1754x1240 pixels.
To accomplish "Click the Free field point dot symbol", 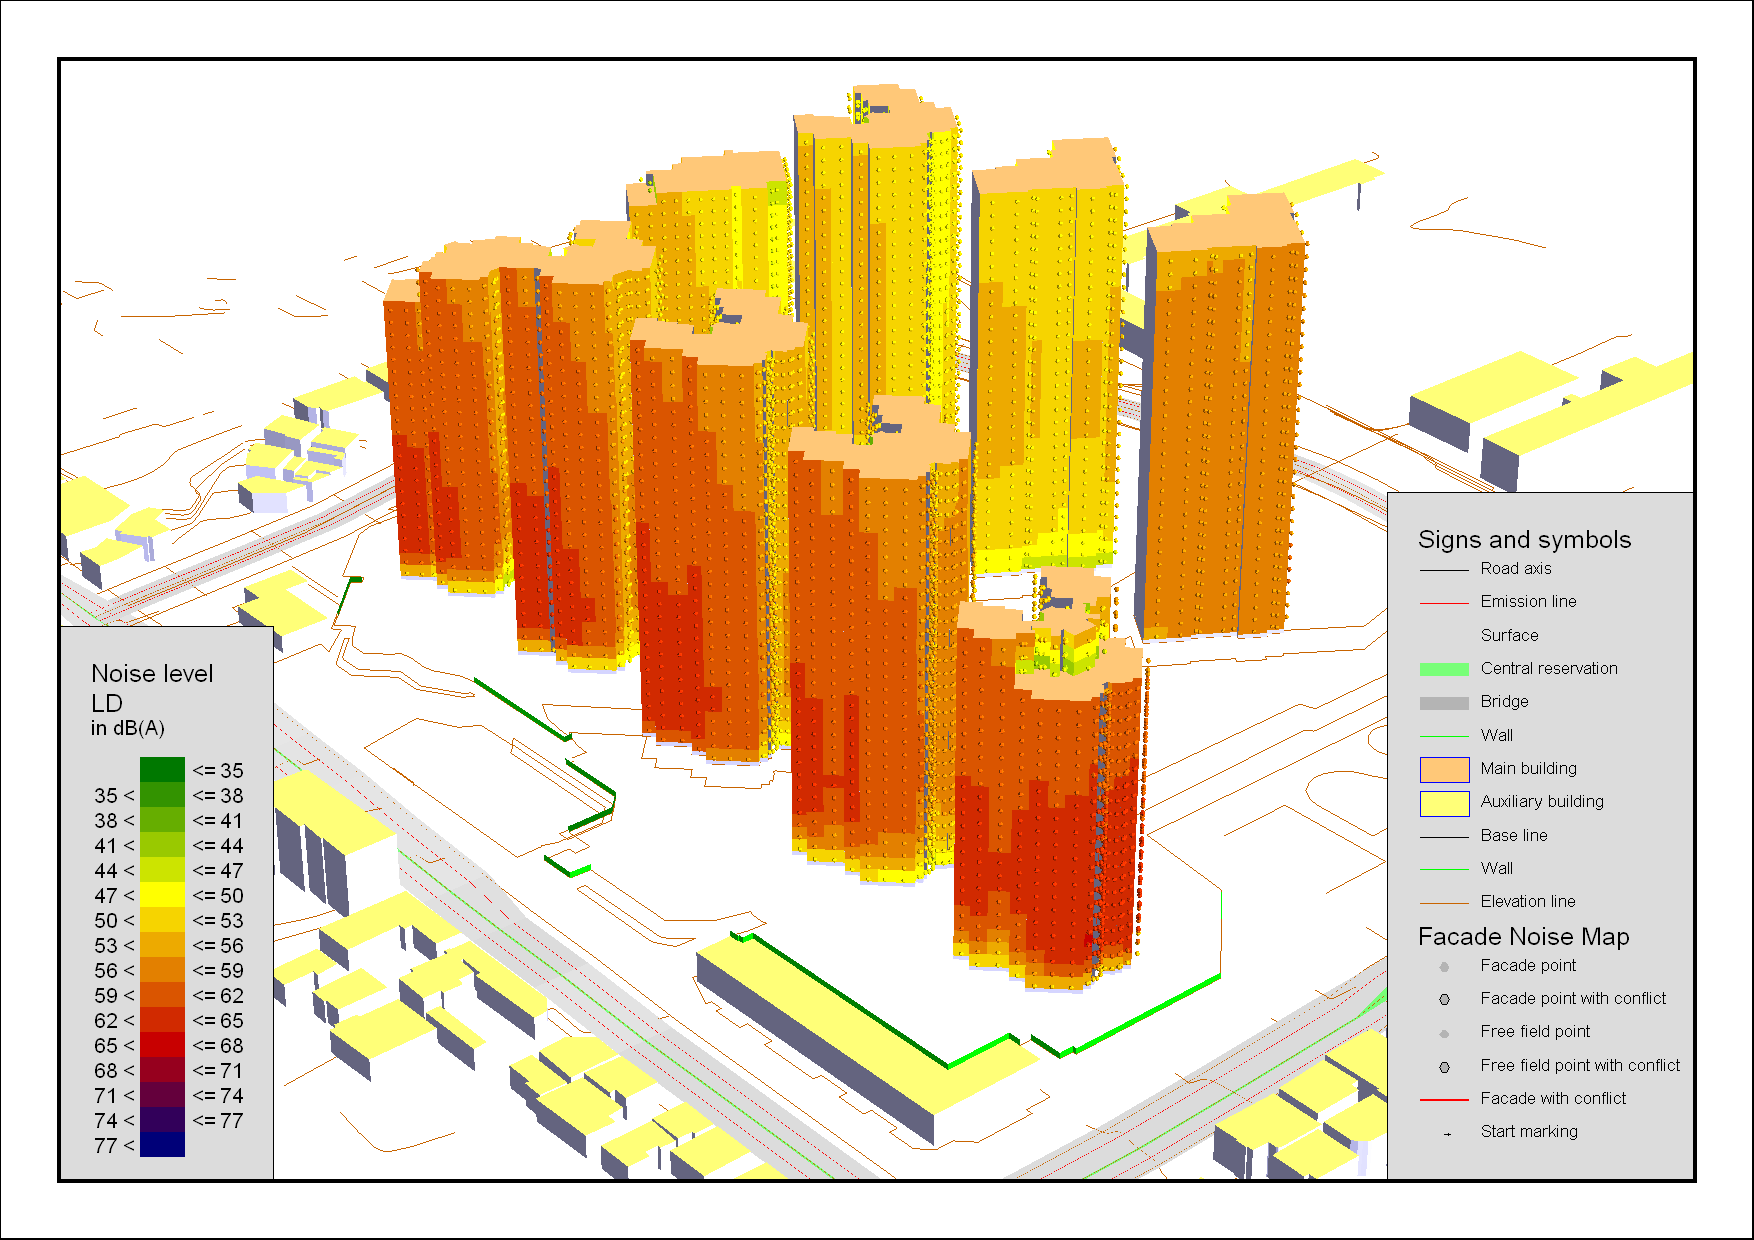I will (x=1444, y=1034).
